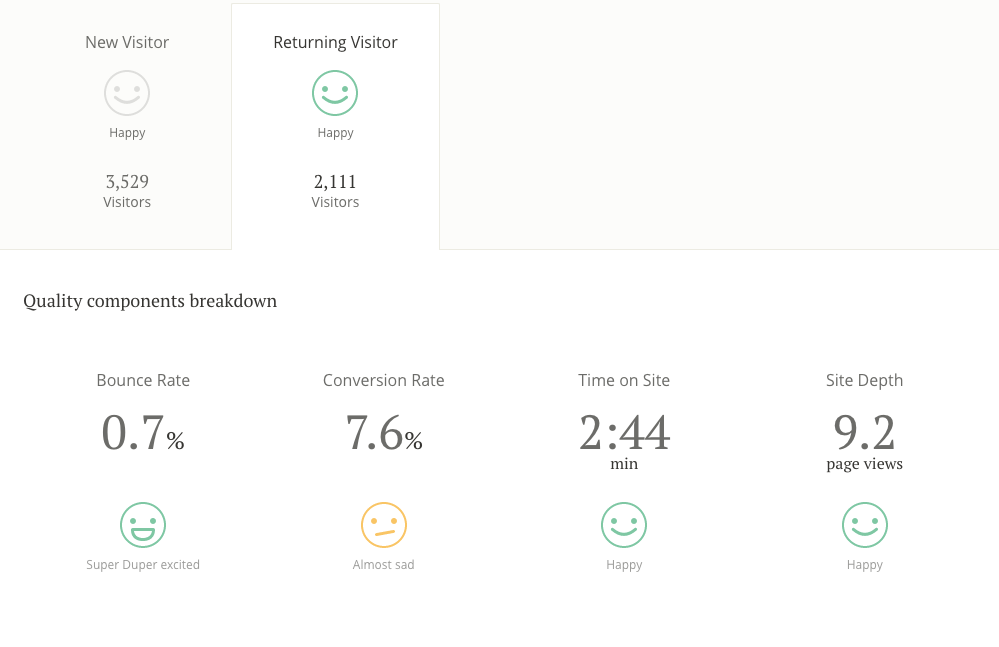Click the Time on Site heading
999x647 pixels.
pos(624,380)
